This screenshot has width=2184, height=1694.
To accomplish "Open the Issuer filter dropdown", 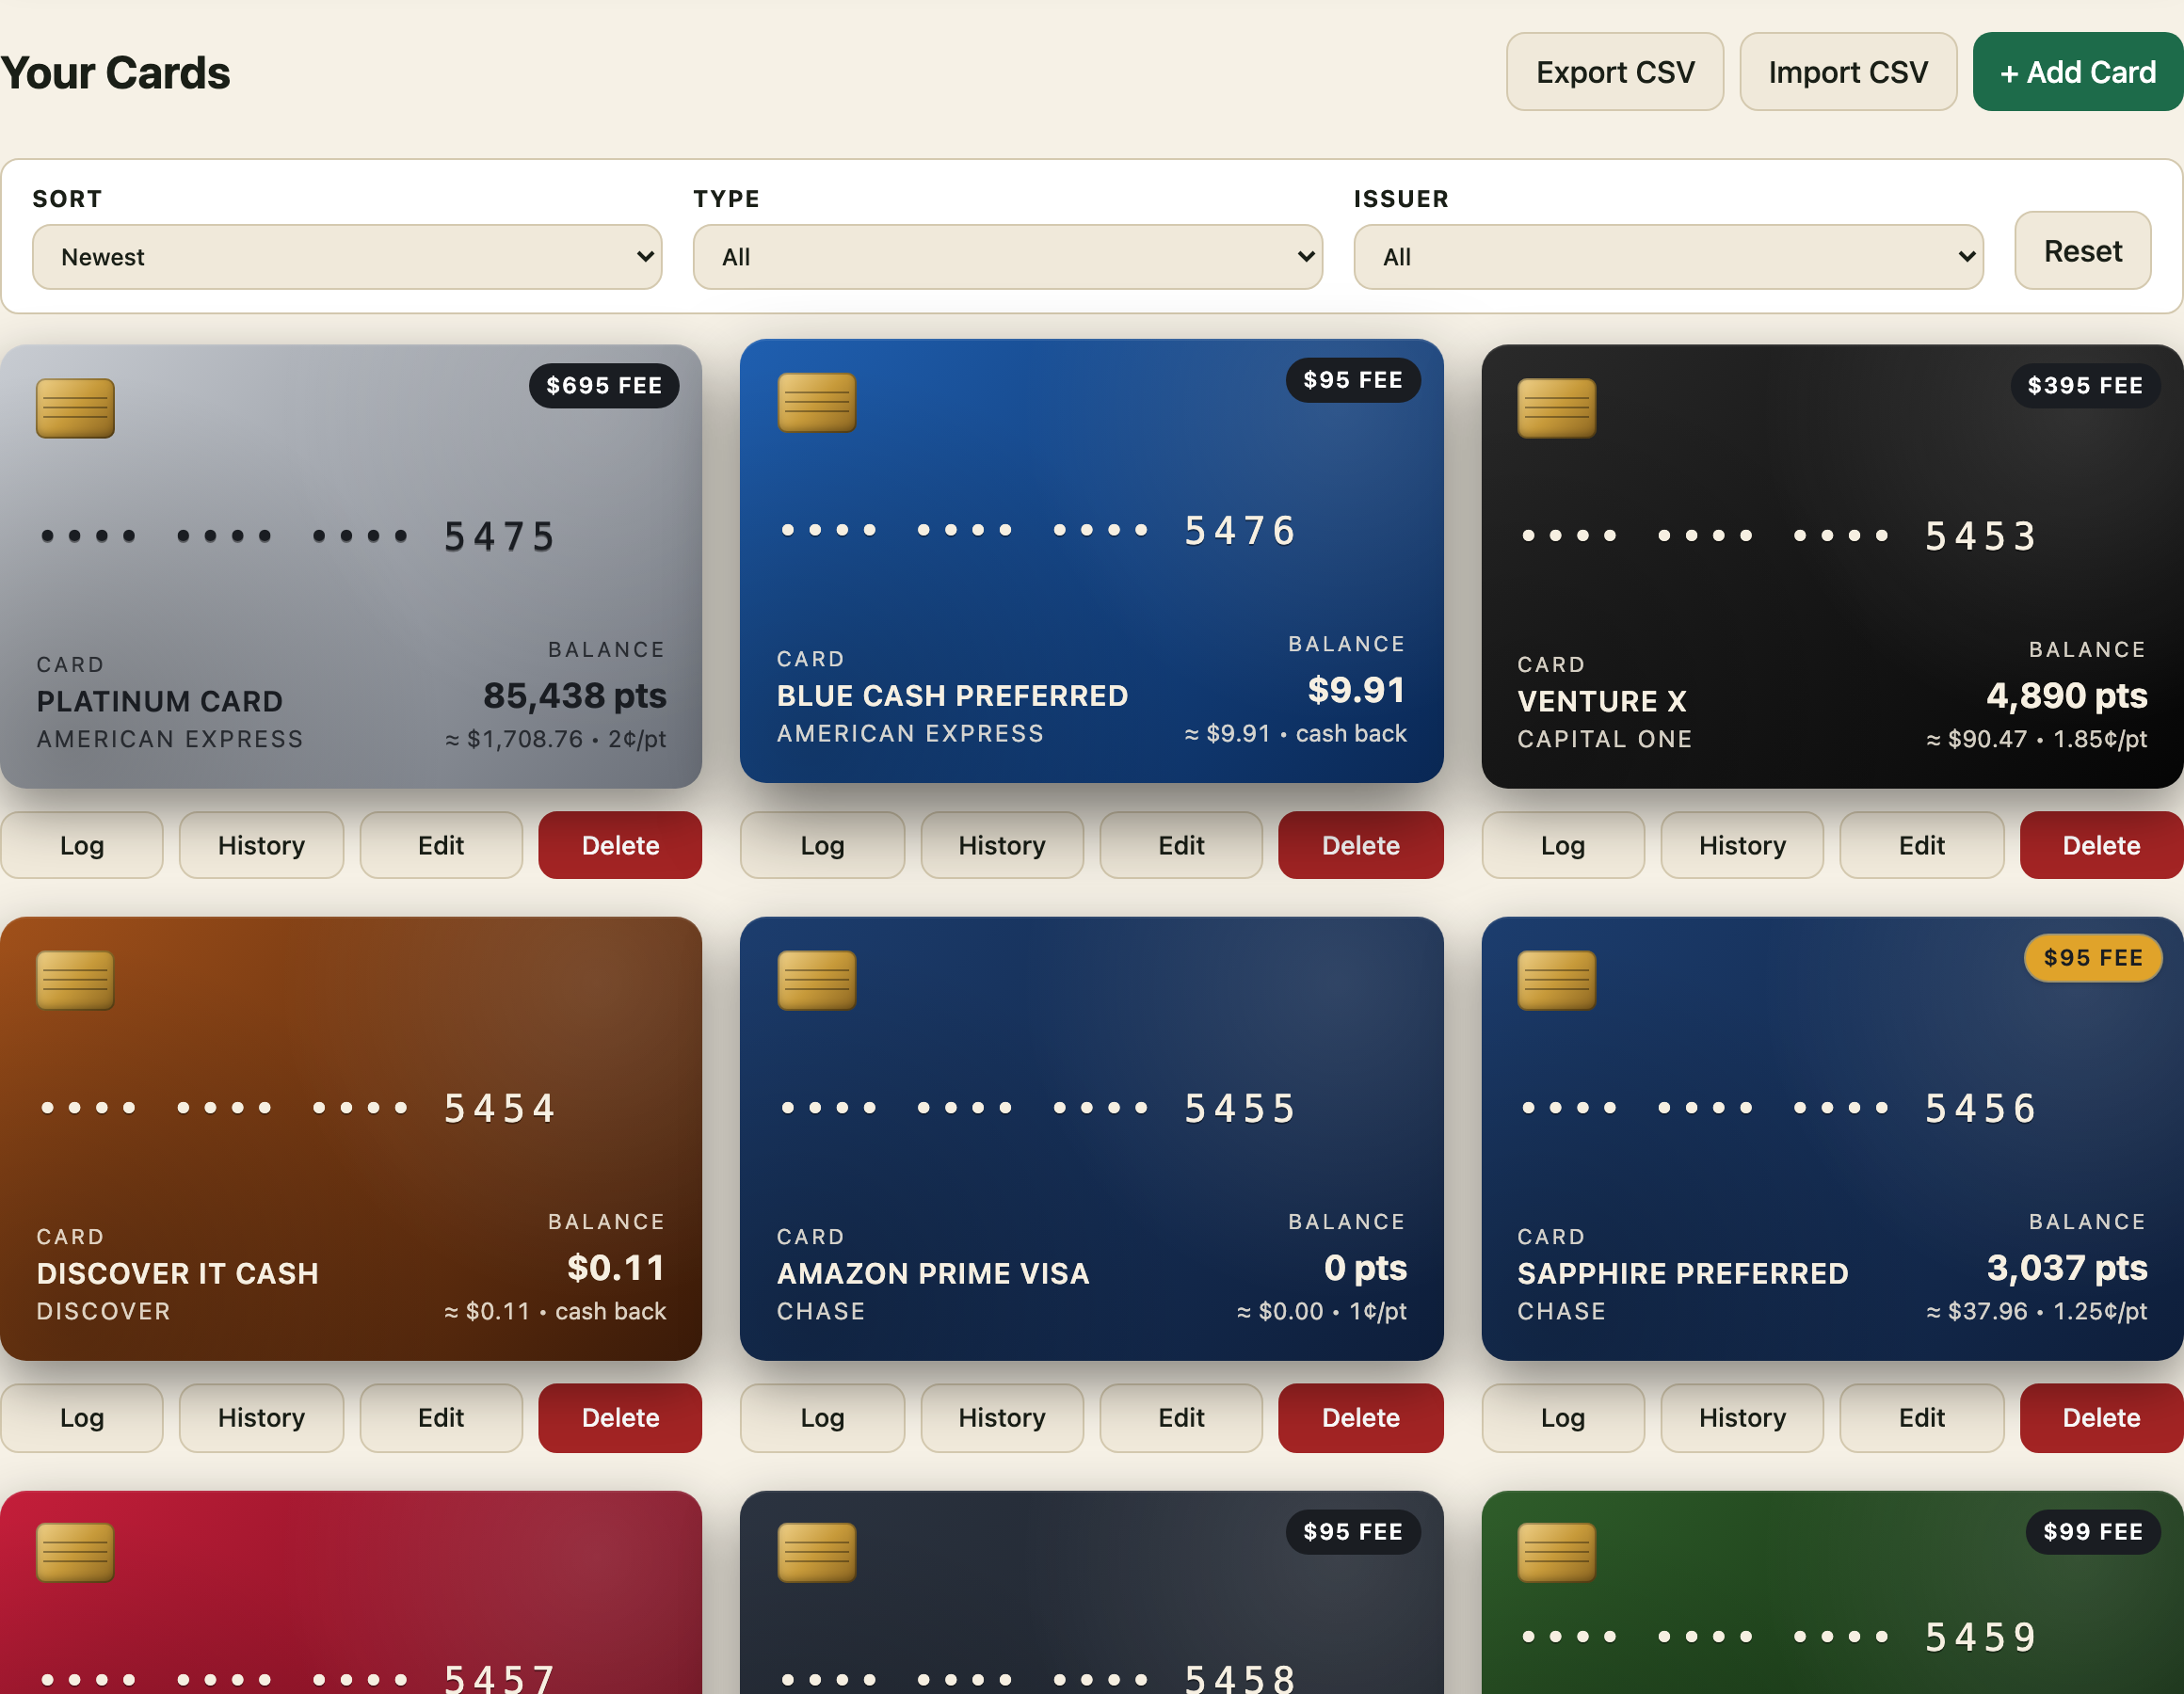I will 1668,257.
